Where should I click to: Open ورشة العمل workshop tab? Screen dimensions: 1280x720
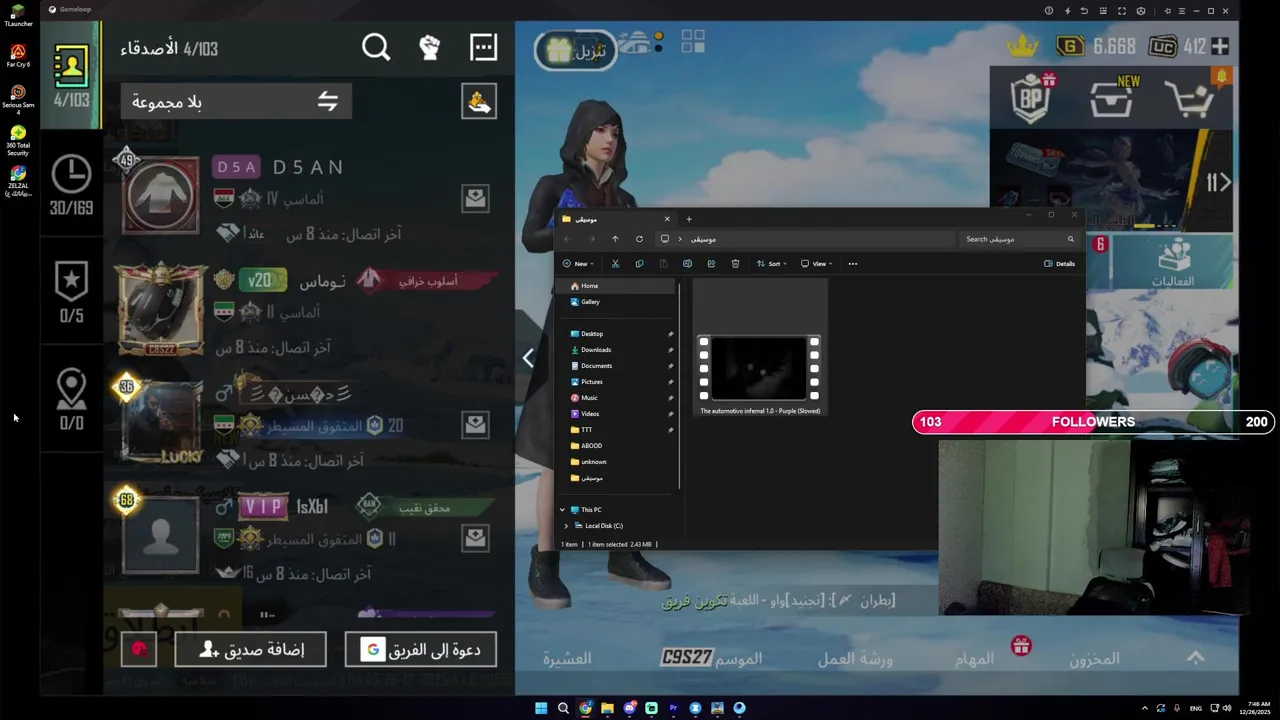pyautogui.click(x=855, y=658)
